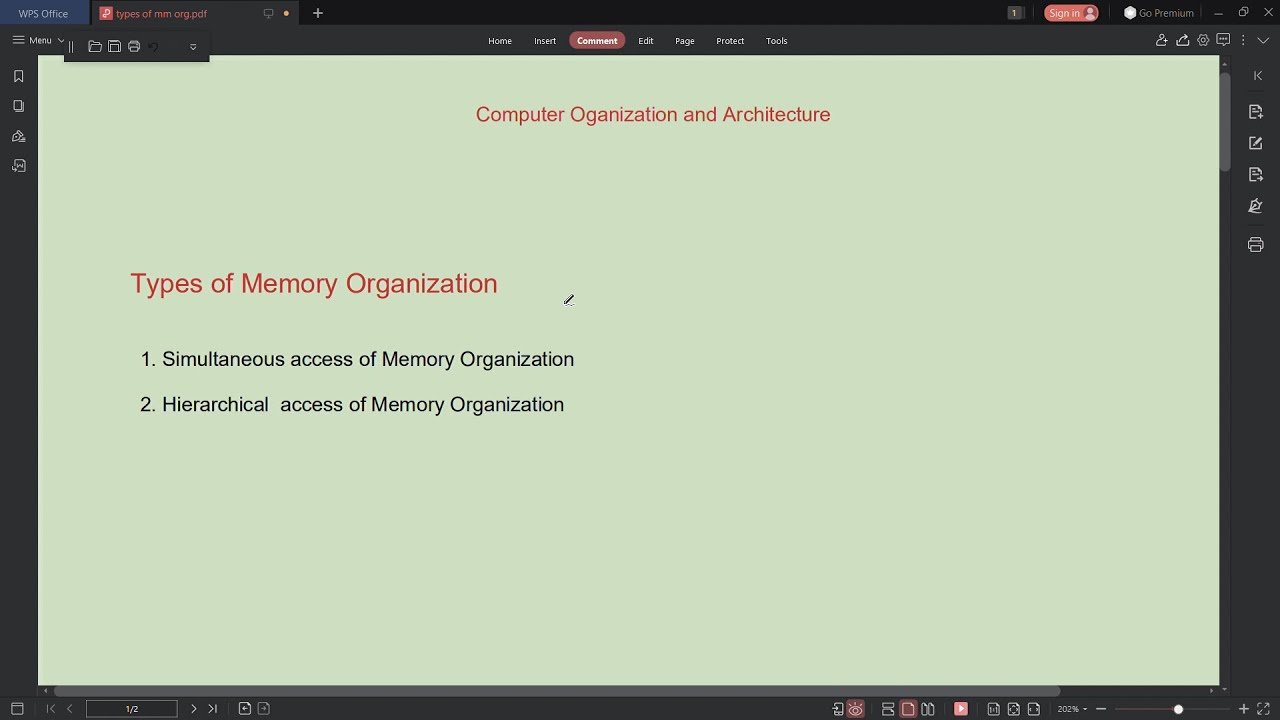Screen dimensions: 1280x720
Task: Expand the quick access toolbar customize arrow
Action: (x=193, y=47)
